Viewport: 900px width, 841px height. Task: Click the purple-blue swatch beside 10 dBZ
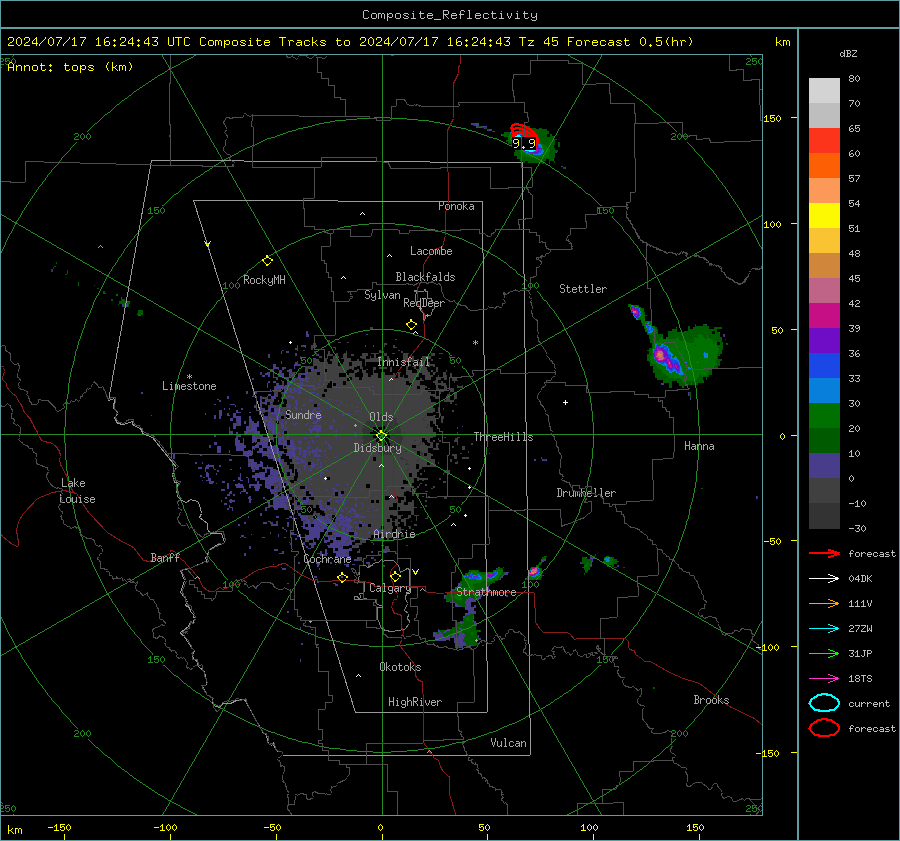[x=824, y=466]
